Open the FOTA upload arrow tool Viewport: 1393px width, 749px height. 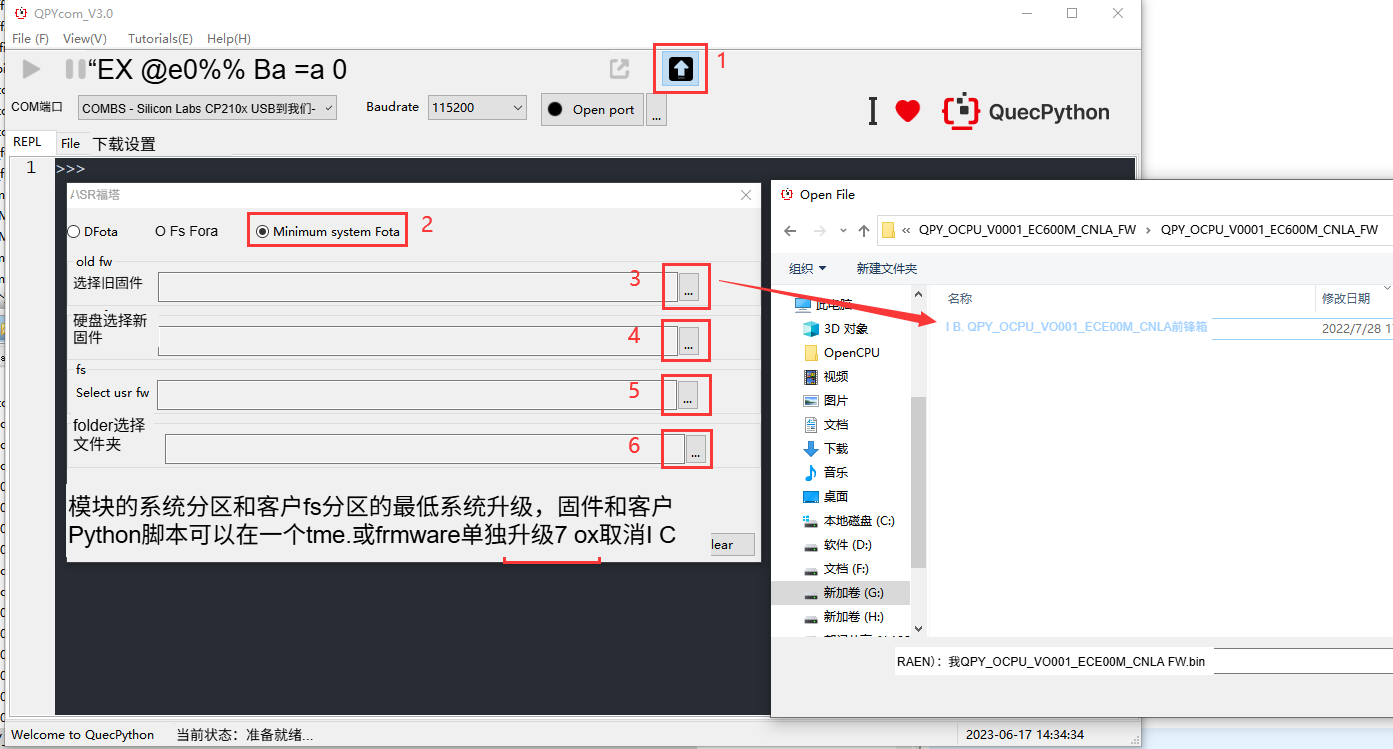pyautogui.click(x=681, y=69)
